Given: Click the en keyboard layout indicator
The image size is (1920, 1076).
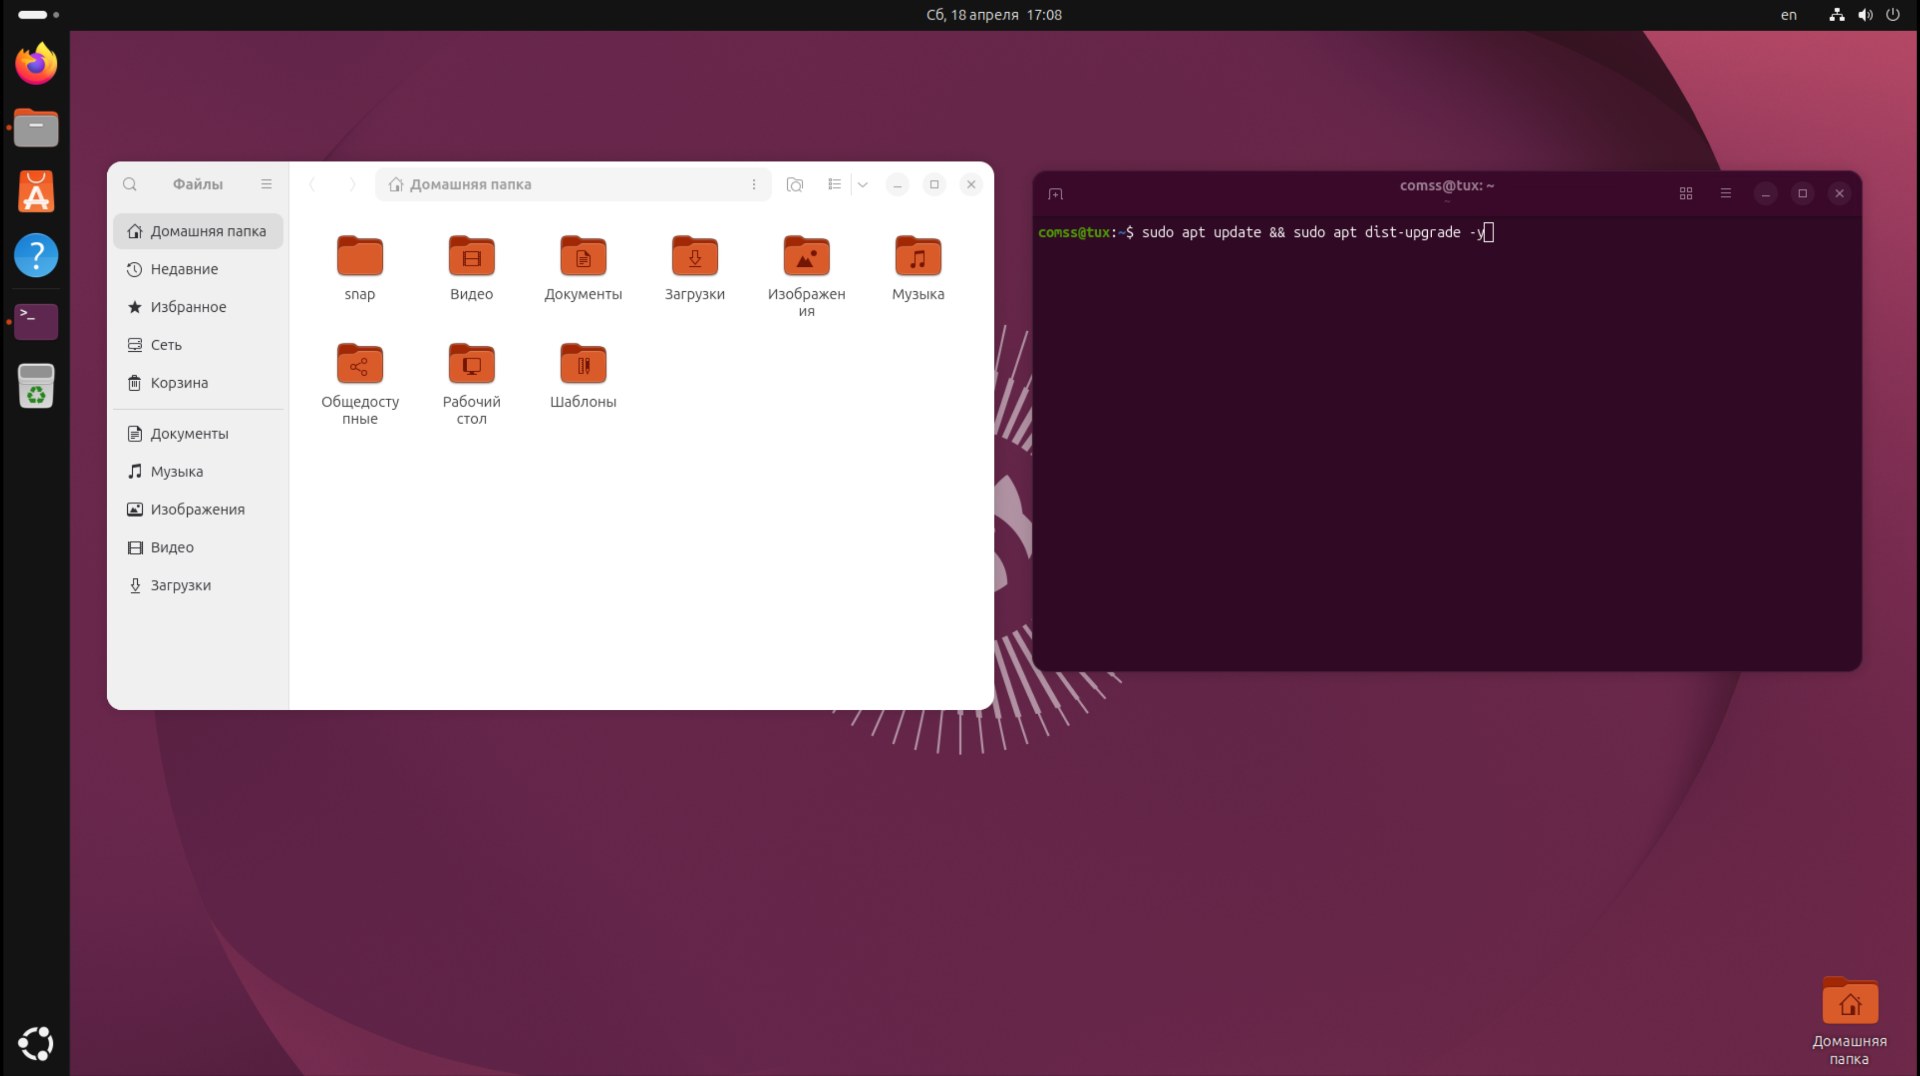Looking at the screenshot, I should tap(1788, 15).
